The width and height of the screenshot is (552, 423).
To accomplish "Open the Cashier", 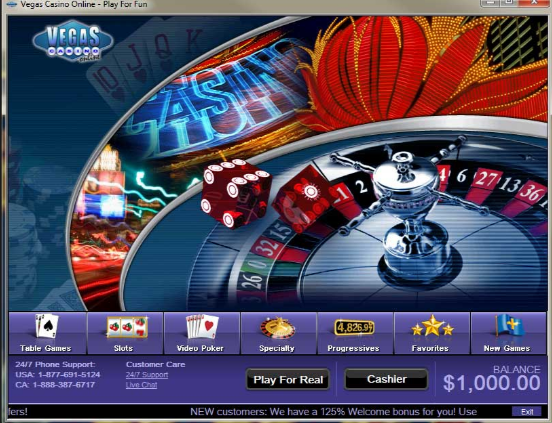I will [386, 379].
